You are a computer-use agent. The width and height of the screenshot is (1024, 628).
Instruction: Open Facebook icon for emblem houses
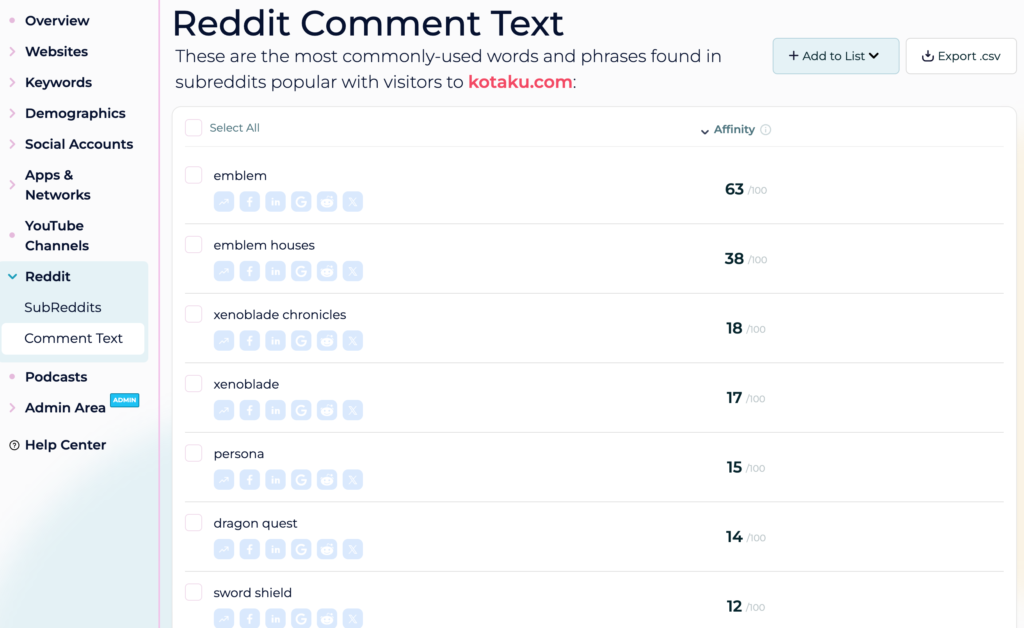pyautogui.click(x=249, y=271)
